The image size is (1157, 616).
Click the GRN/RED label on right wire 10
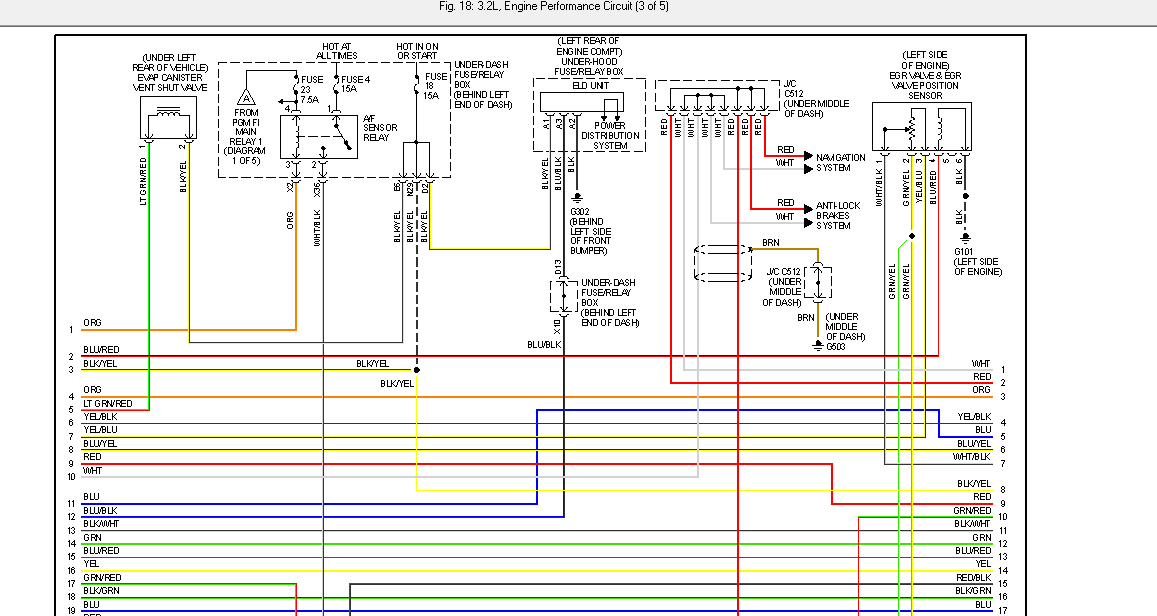[x=973, y=511]
